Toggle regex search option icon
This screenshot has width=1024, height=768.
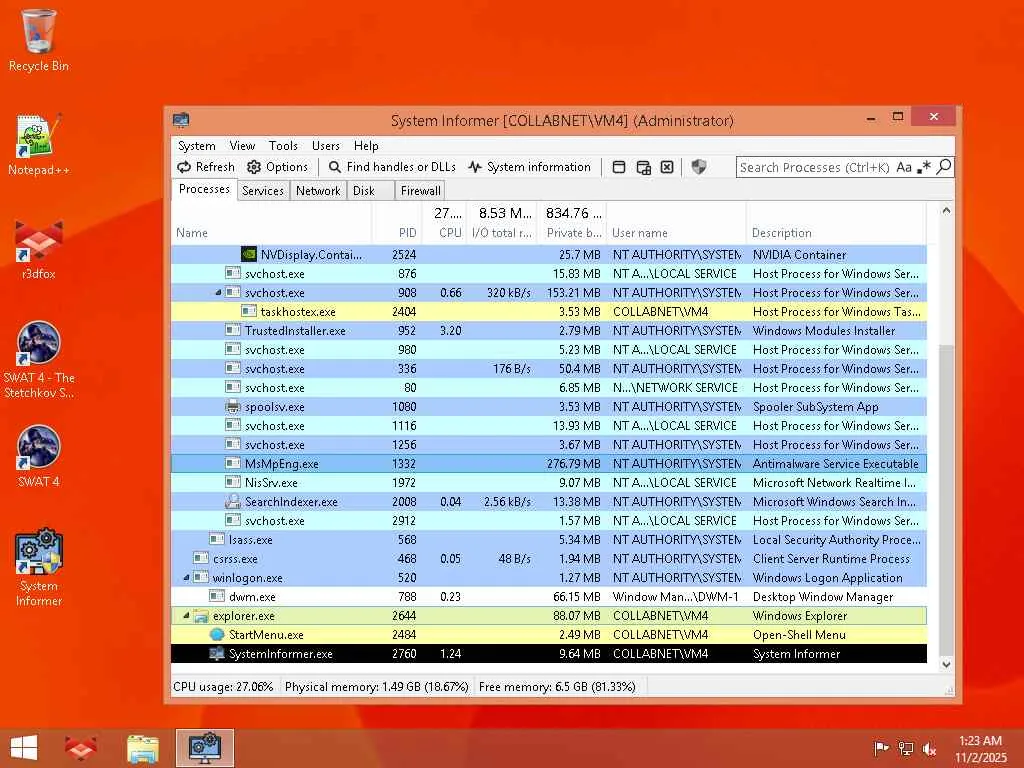pyautogui.click(x=923, y=167)
